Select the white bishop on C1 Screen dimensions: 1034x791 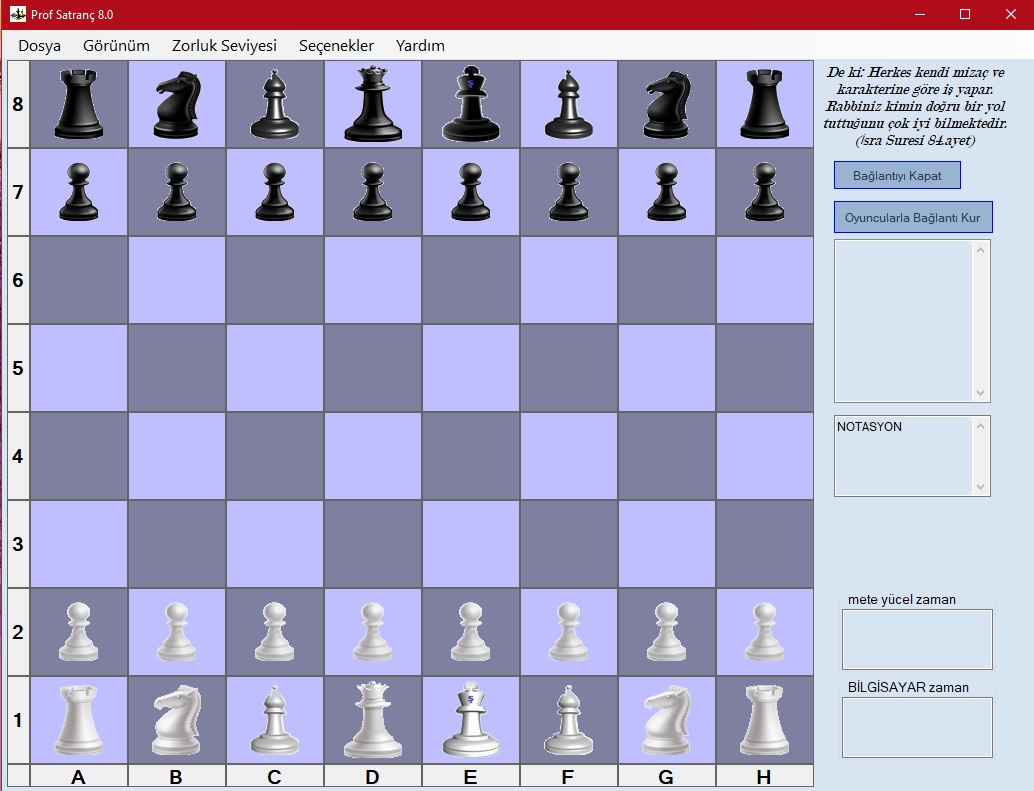tap(275, 720)
